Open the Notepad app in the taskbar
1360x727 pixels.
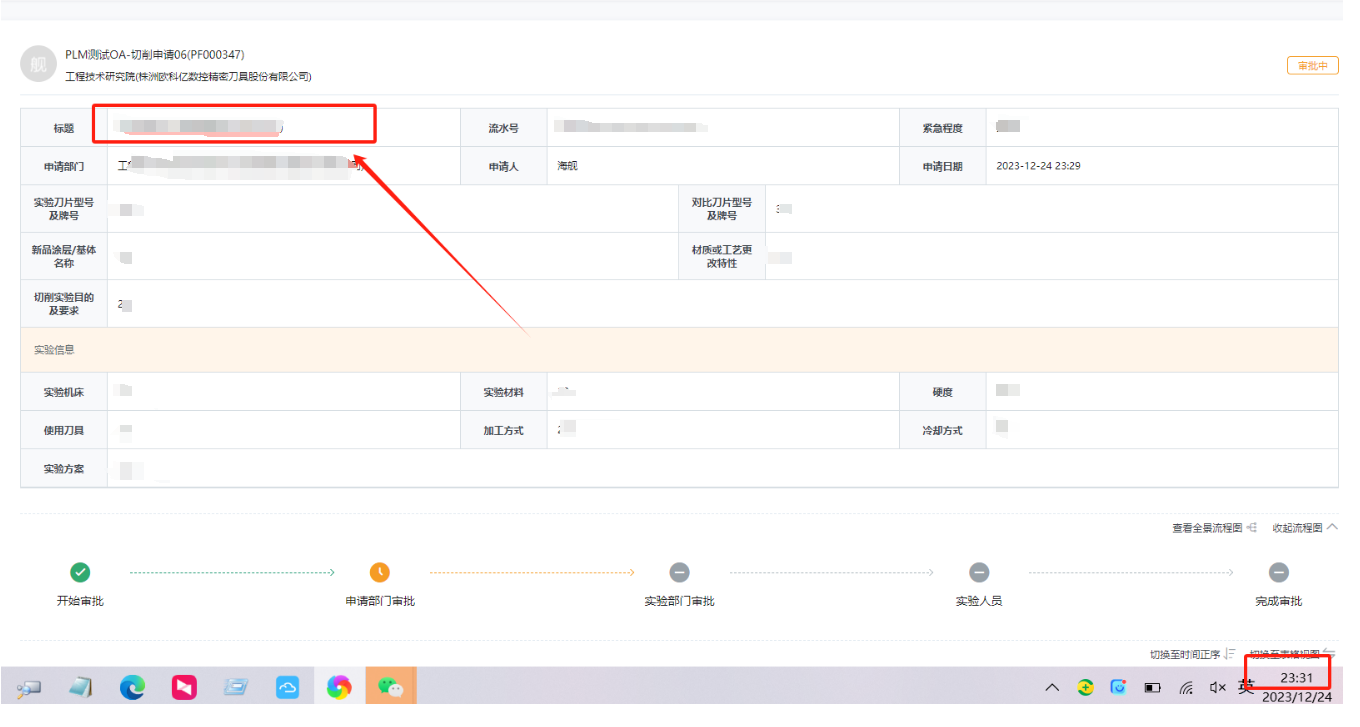[x=80, y=687]
